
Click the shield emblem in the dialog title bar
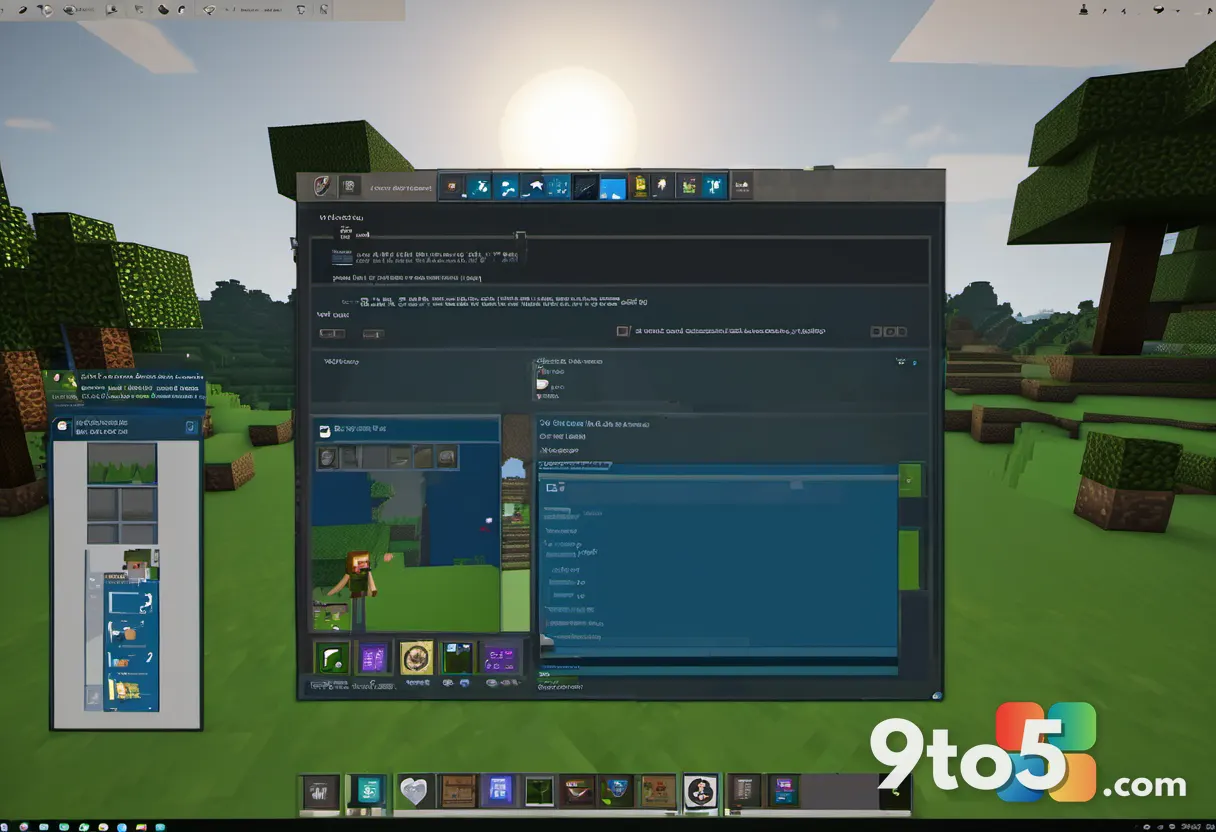(x=322, y=185)
